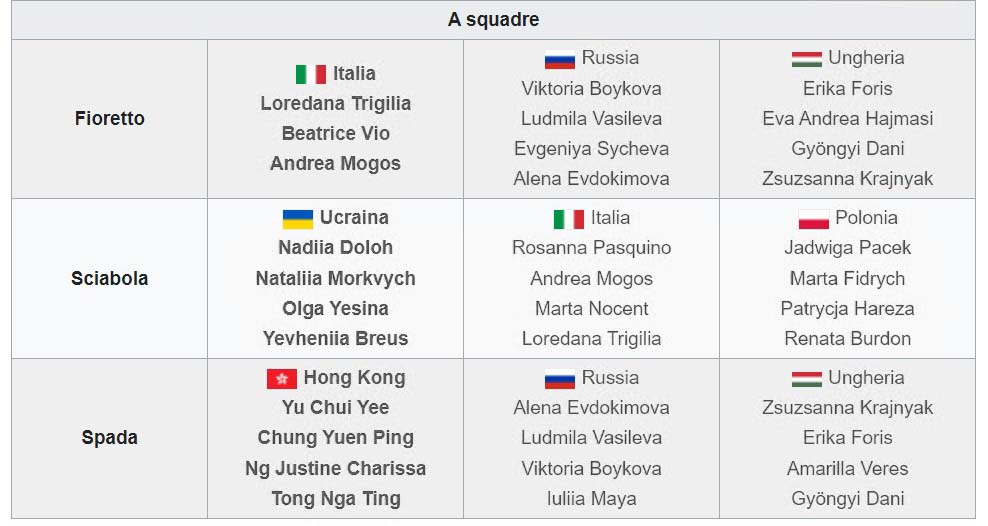Click the Italian flag in Fioretto row
This screenshot has height=526, width=988.
point(311,74)
